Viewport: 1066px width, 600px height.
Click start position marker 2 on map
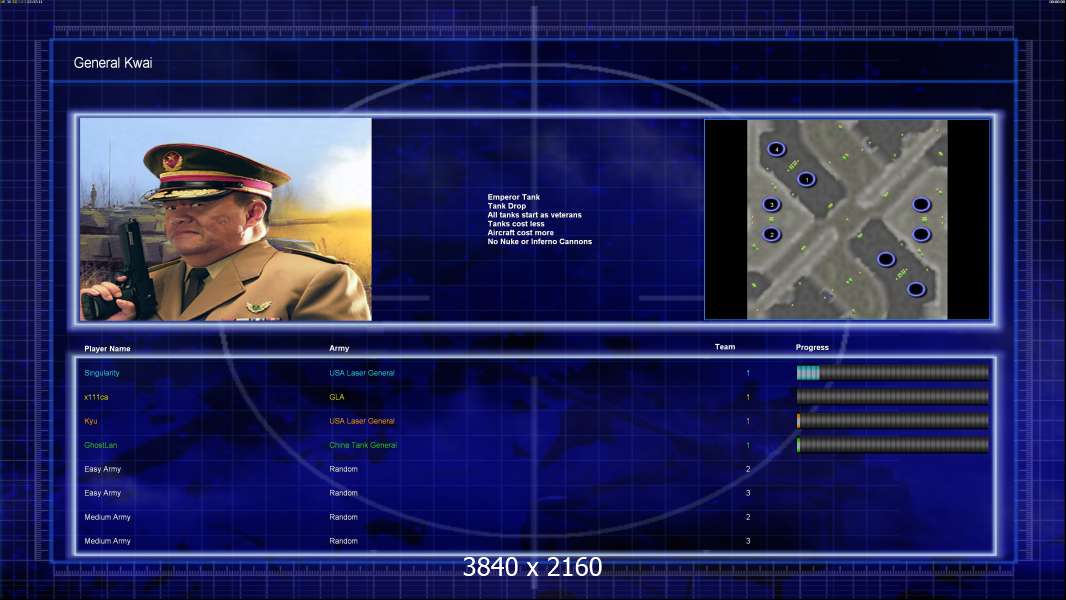pos(772,234)
